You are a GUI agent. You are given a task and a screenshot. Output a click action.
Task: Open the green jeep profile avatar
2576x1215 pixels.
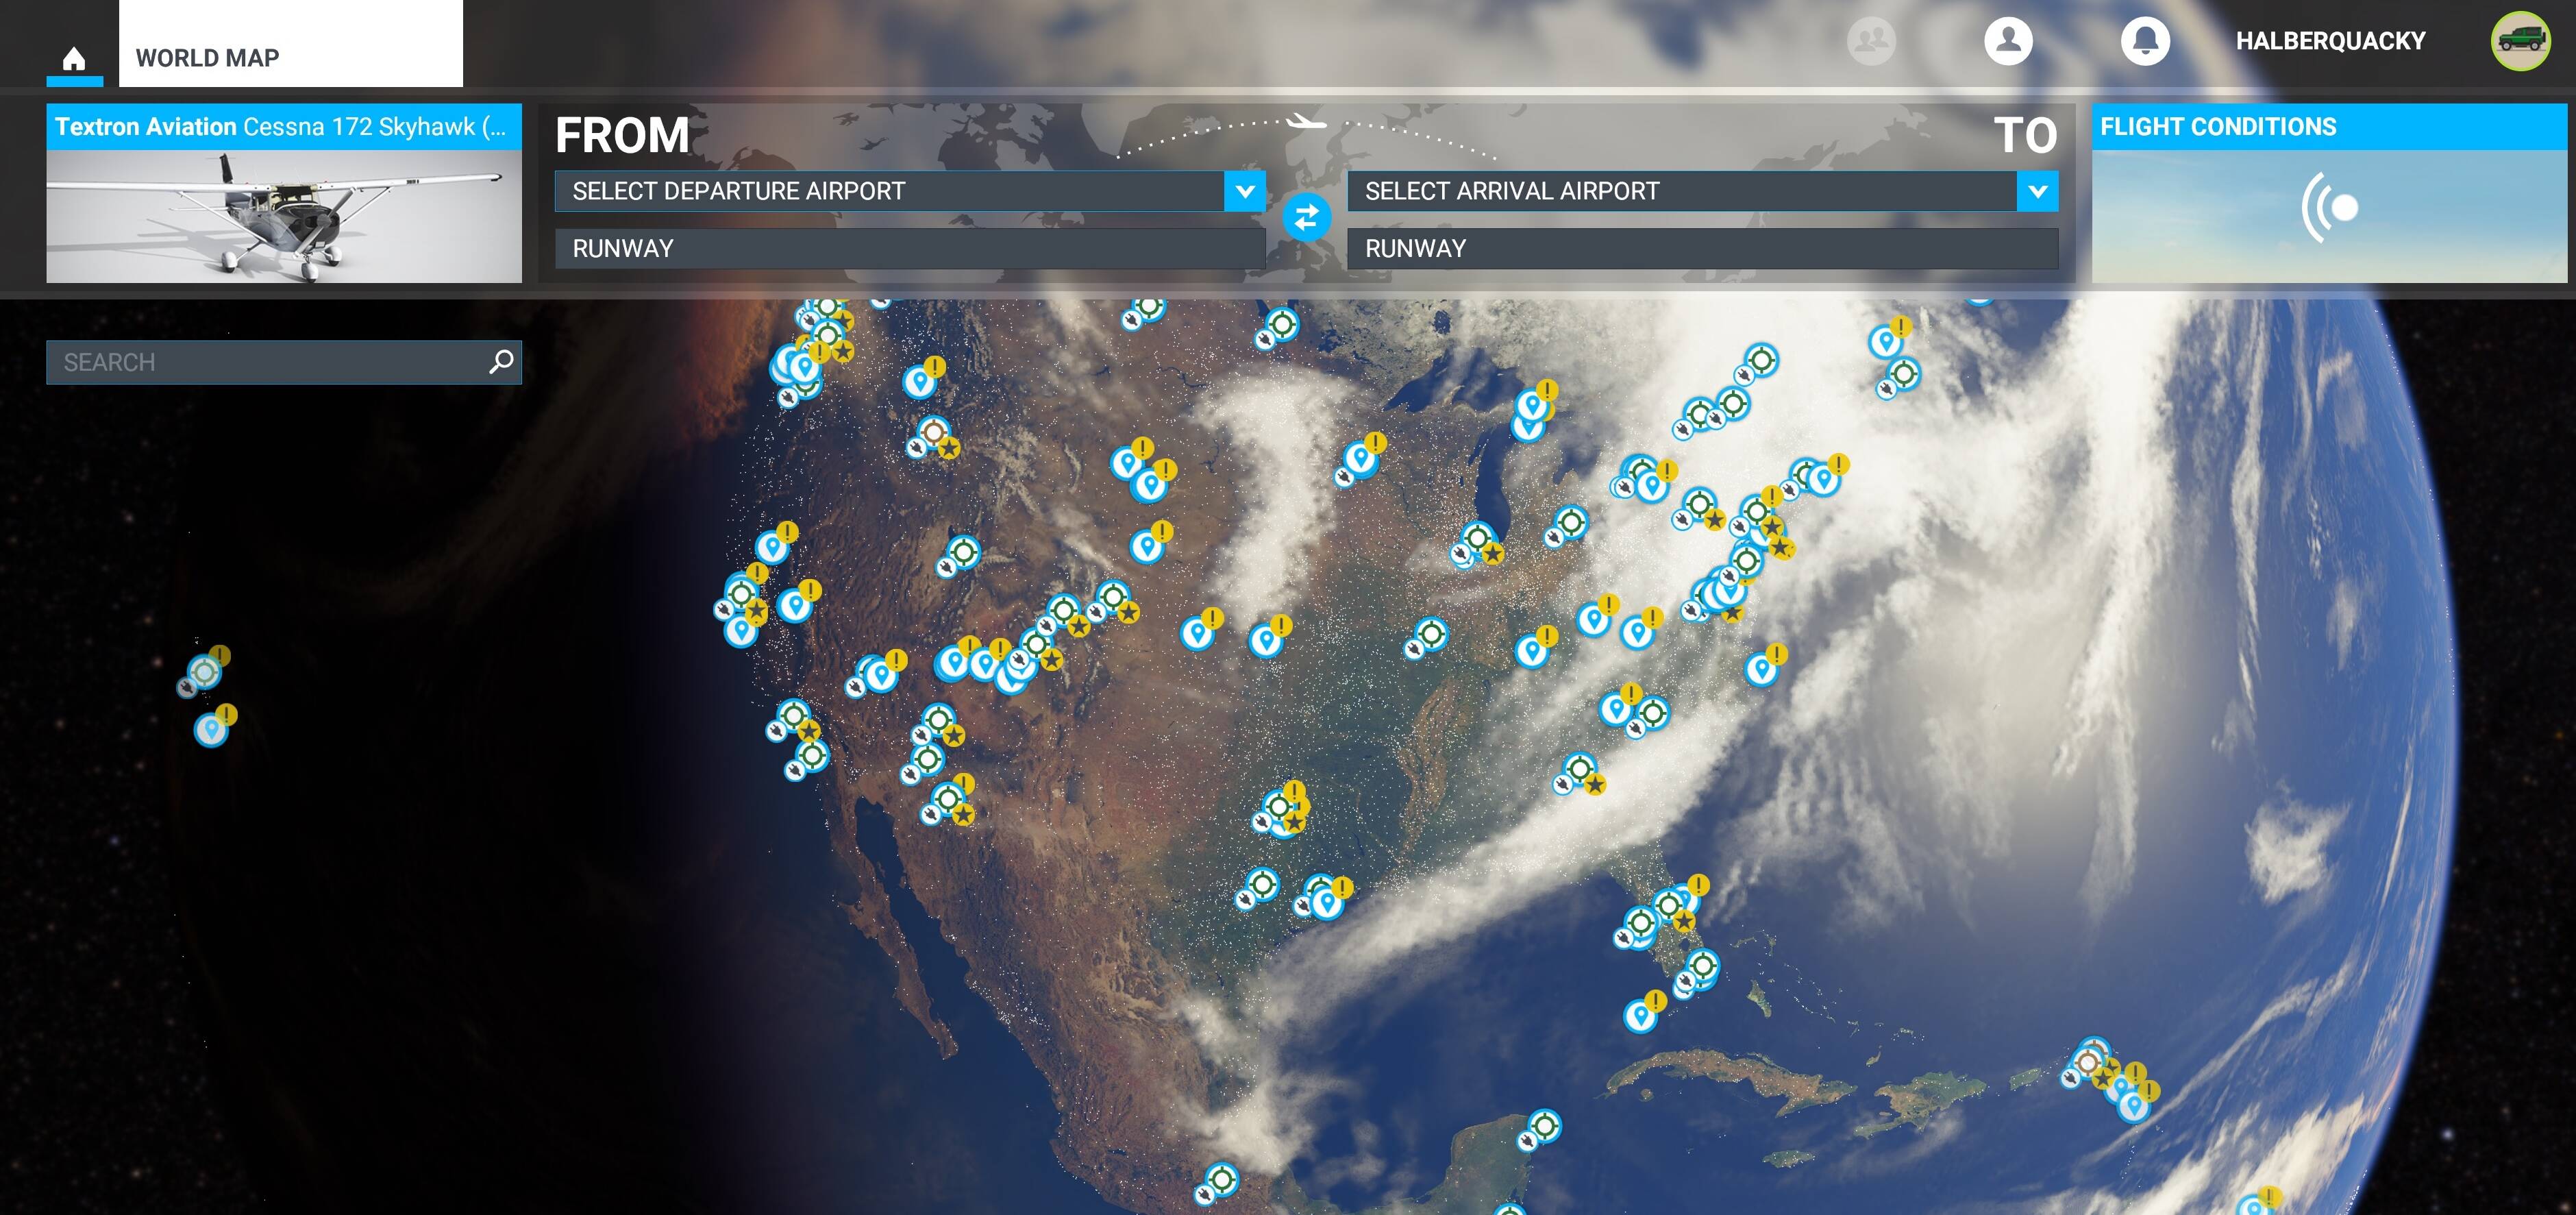click(2520, 41)
